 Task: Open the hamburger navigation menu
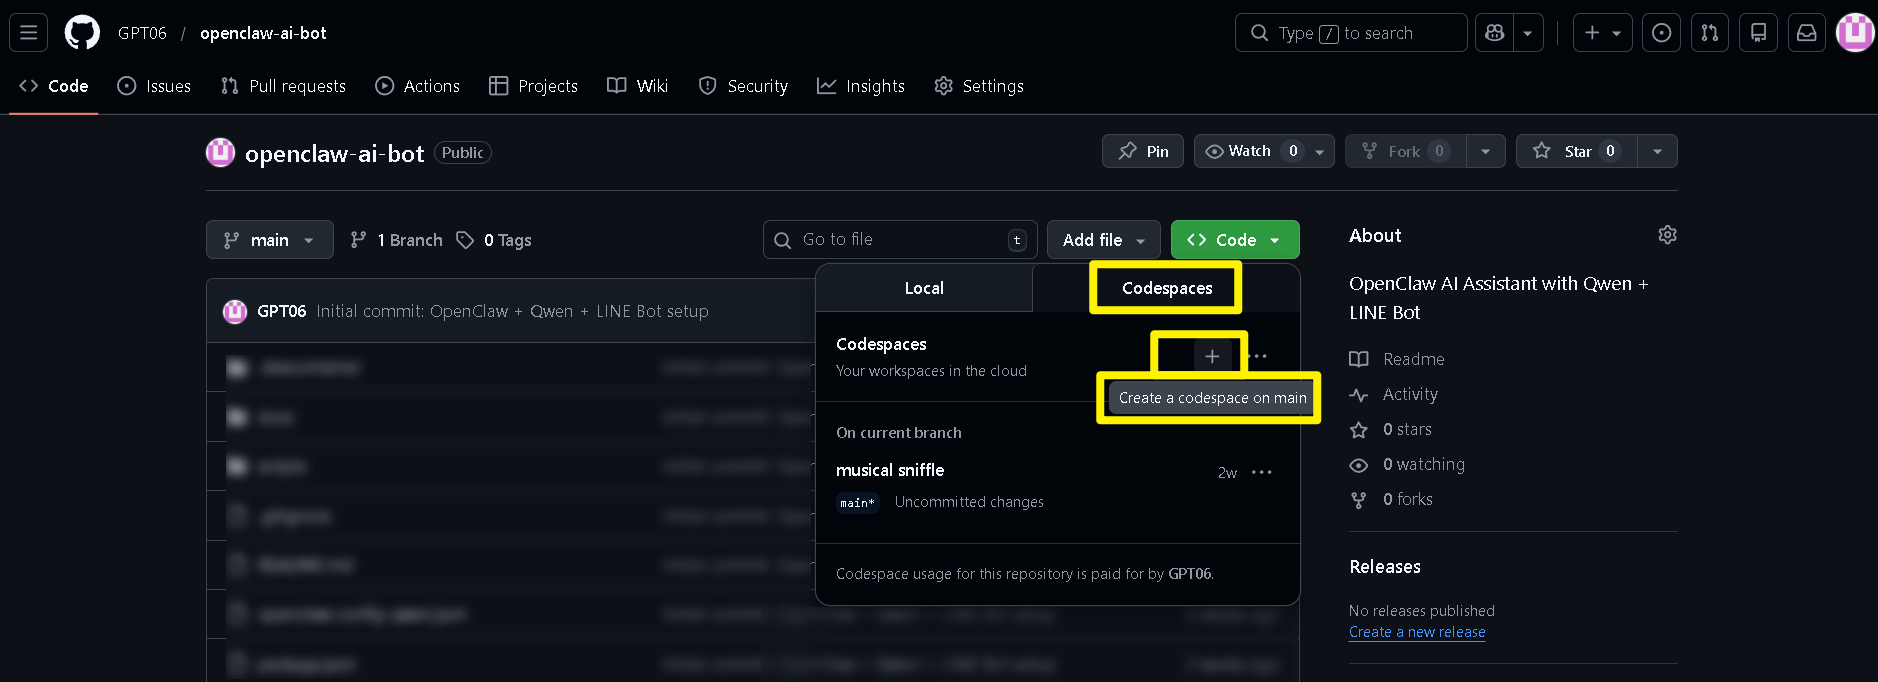28,33
